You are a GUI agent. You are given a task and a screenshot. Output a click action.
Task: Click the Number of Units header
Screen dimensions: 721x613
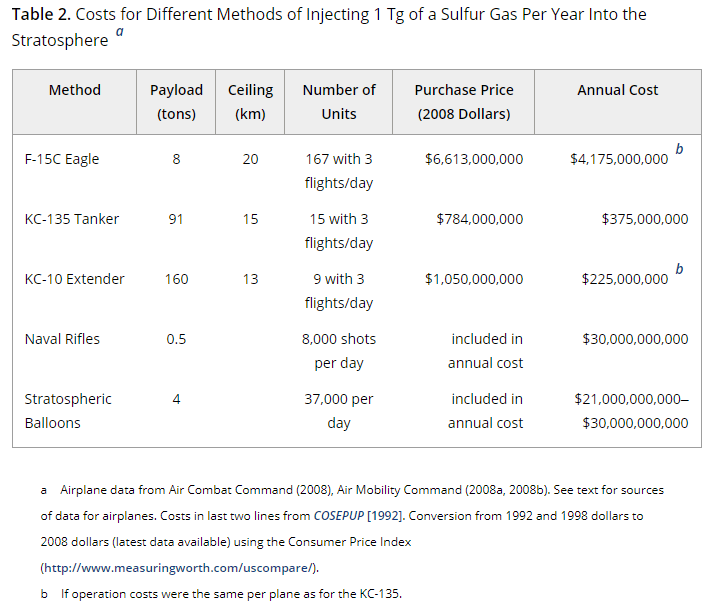339,101
